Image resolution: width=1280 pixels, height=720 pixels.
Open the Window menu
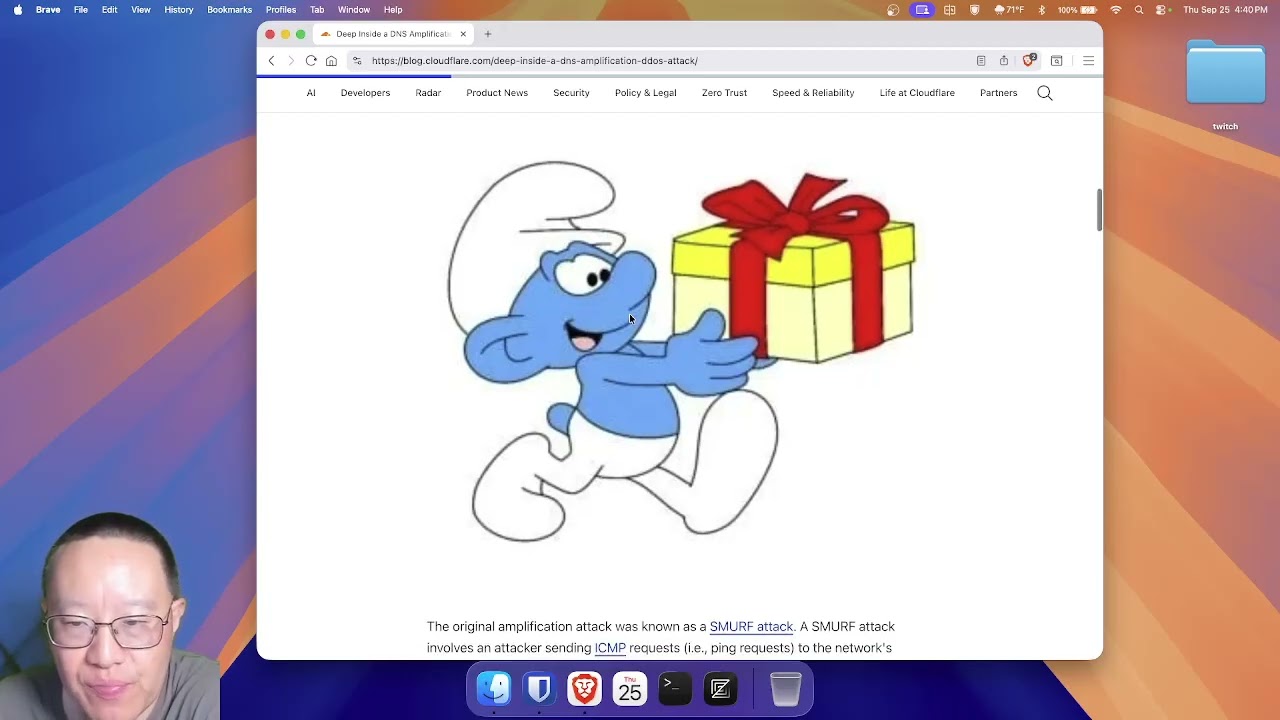354,10
